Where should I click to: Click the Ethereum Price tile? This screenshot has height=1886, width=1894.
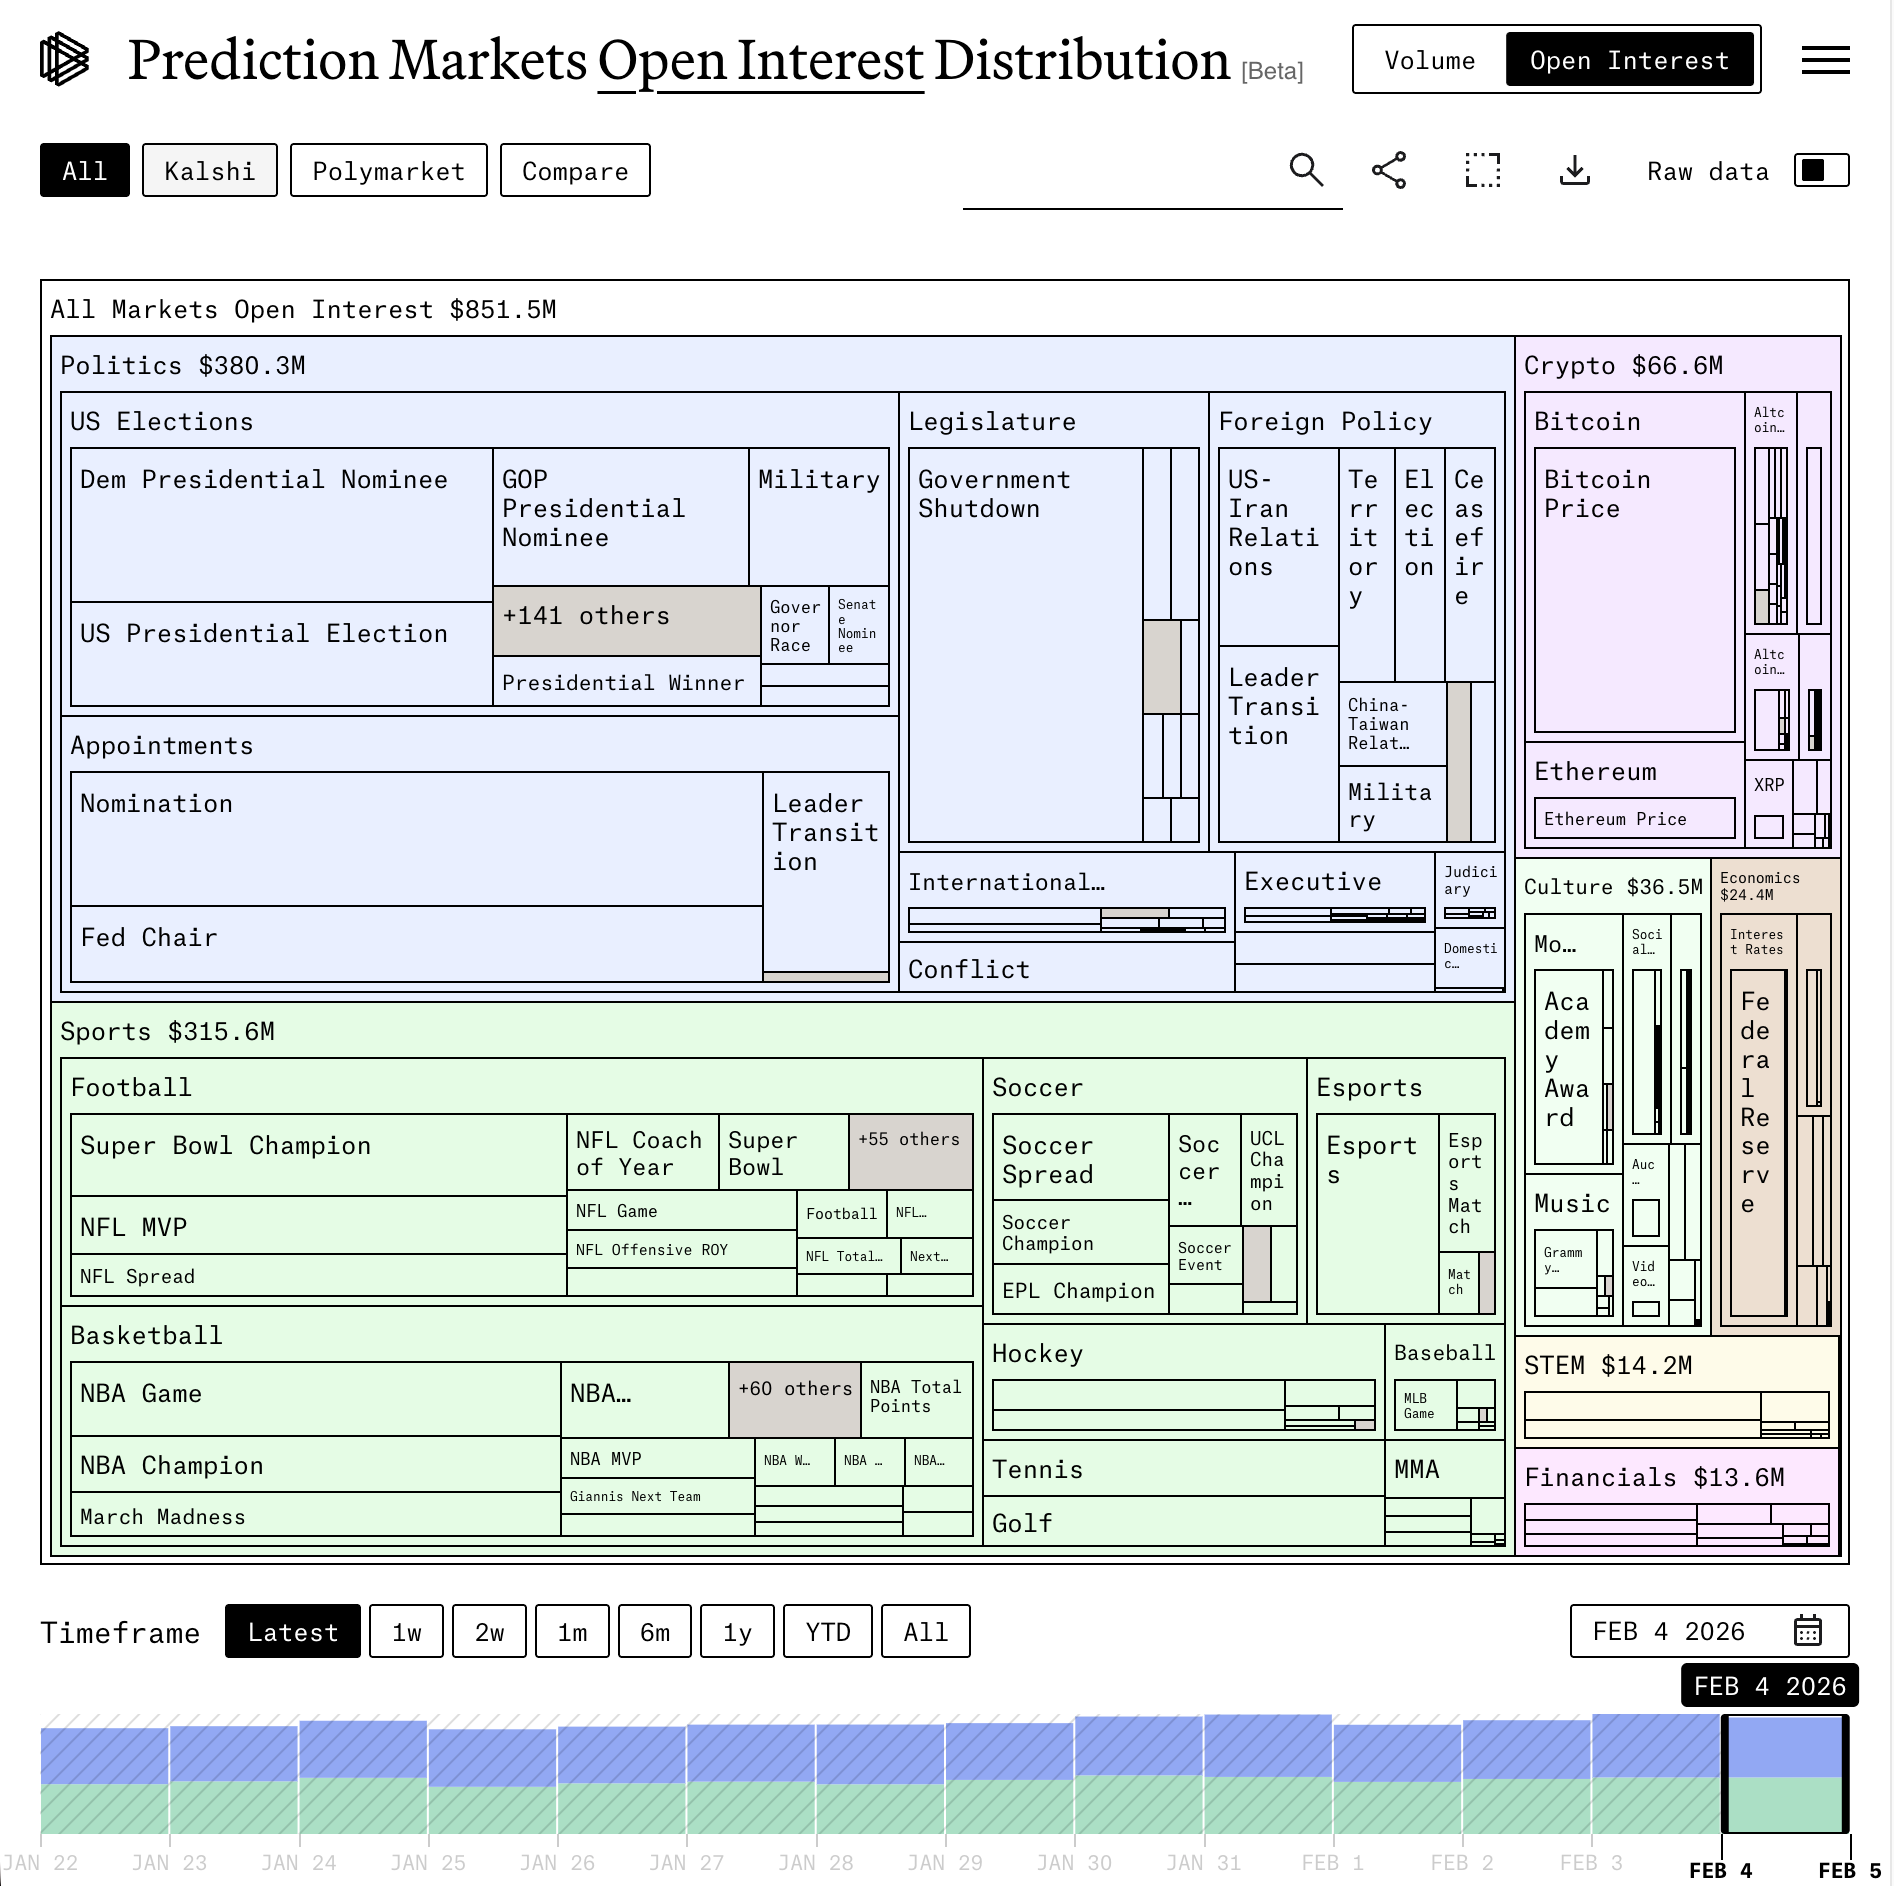click(1635, 818)
